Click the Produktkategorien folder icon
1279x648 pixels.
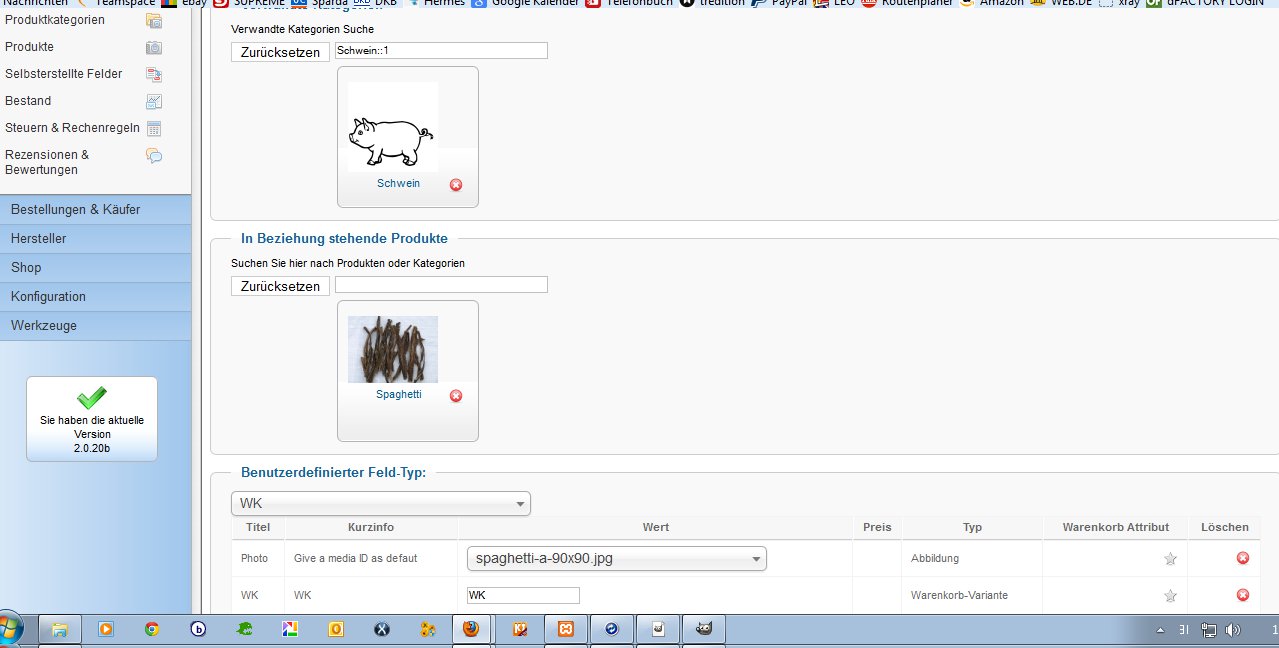(x=154, y=20)
